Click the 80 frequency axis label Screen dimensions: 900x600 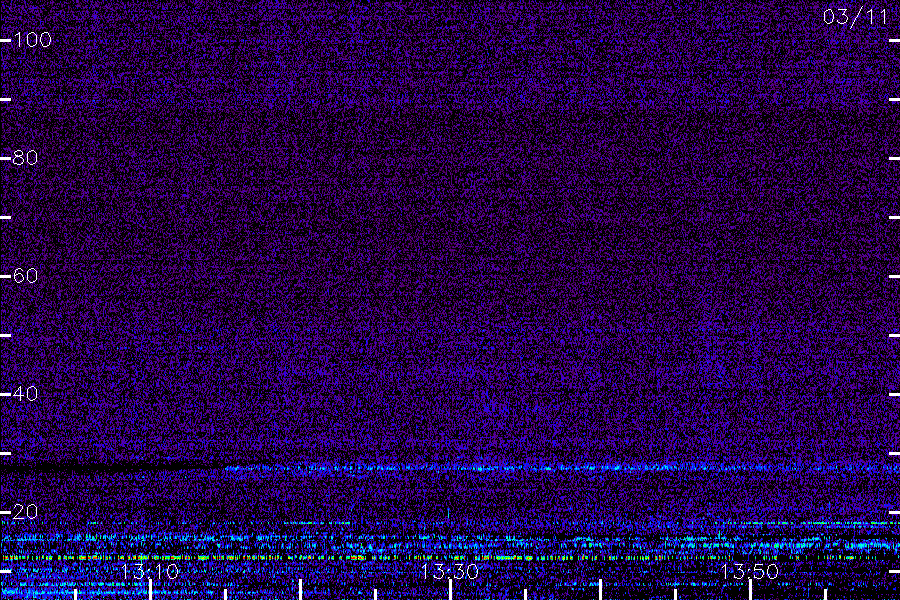25,157
